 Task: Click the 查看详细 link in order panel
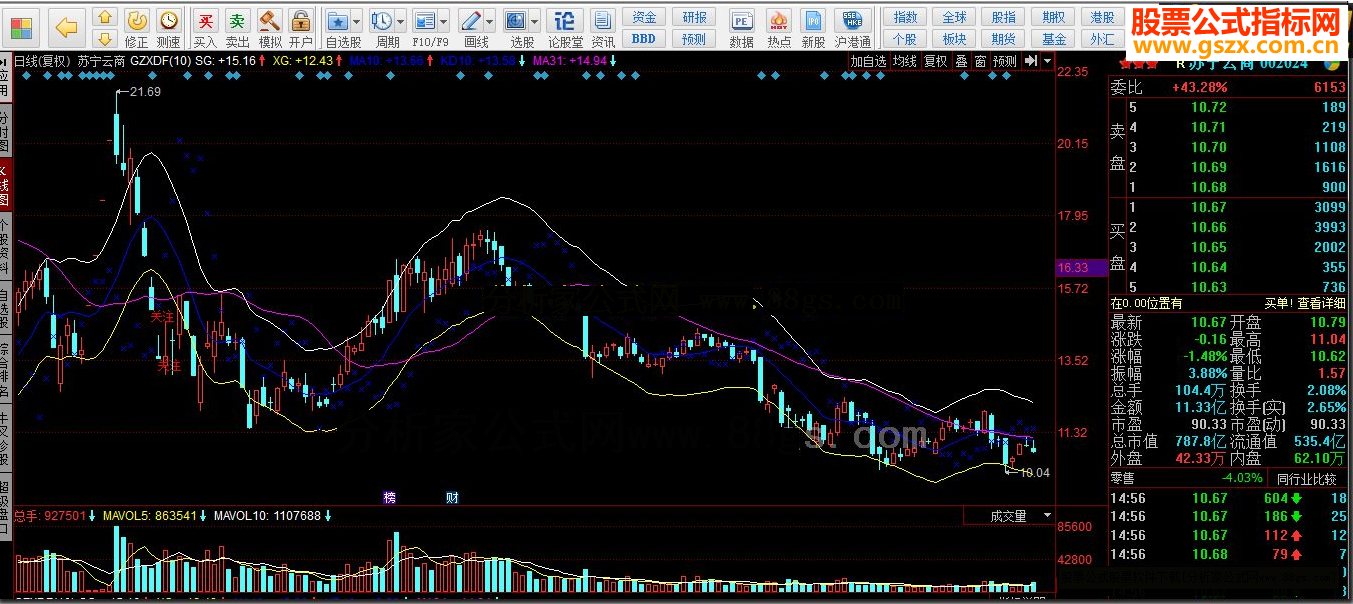point(1322,303)
